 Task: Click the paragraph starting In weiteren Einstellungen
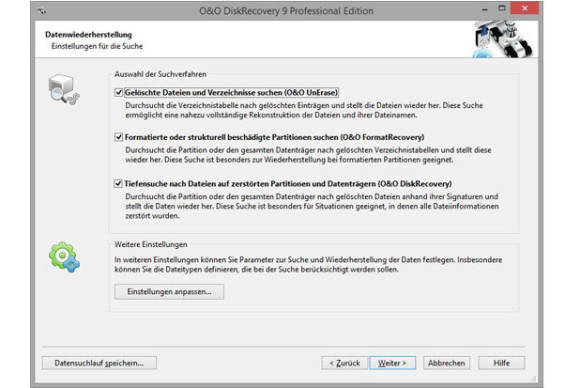click(x=308, y=264)
